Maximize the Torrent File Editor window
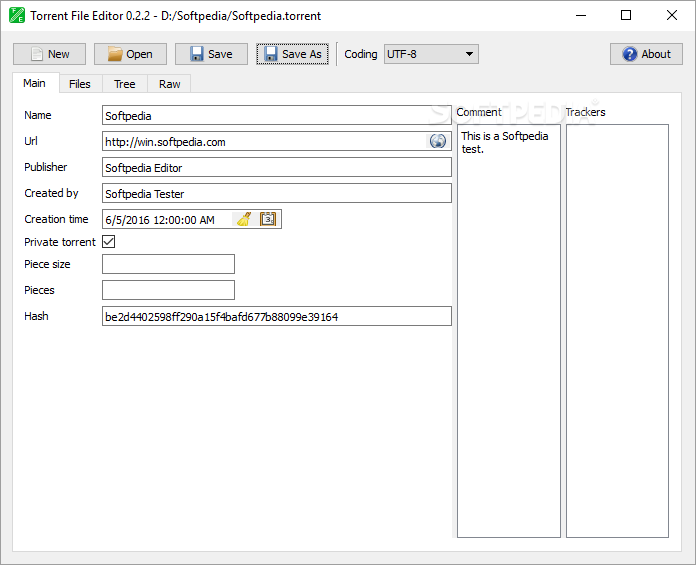The width and height of the screenshot is (696, 565). pos(626,16)
